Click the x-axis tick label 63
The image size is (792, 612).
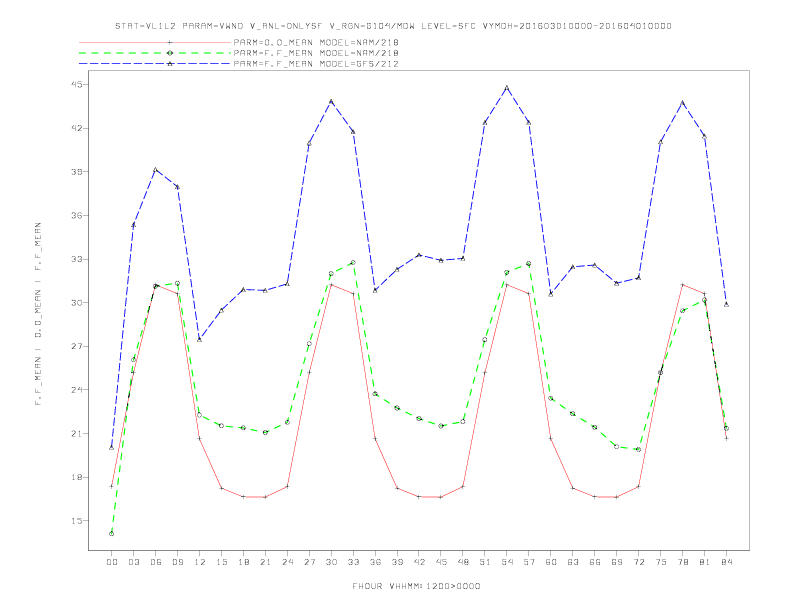[x=573, y=562]
